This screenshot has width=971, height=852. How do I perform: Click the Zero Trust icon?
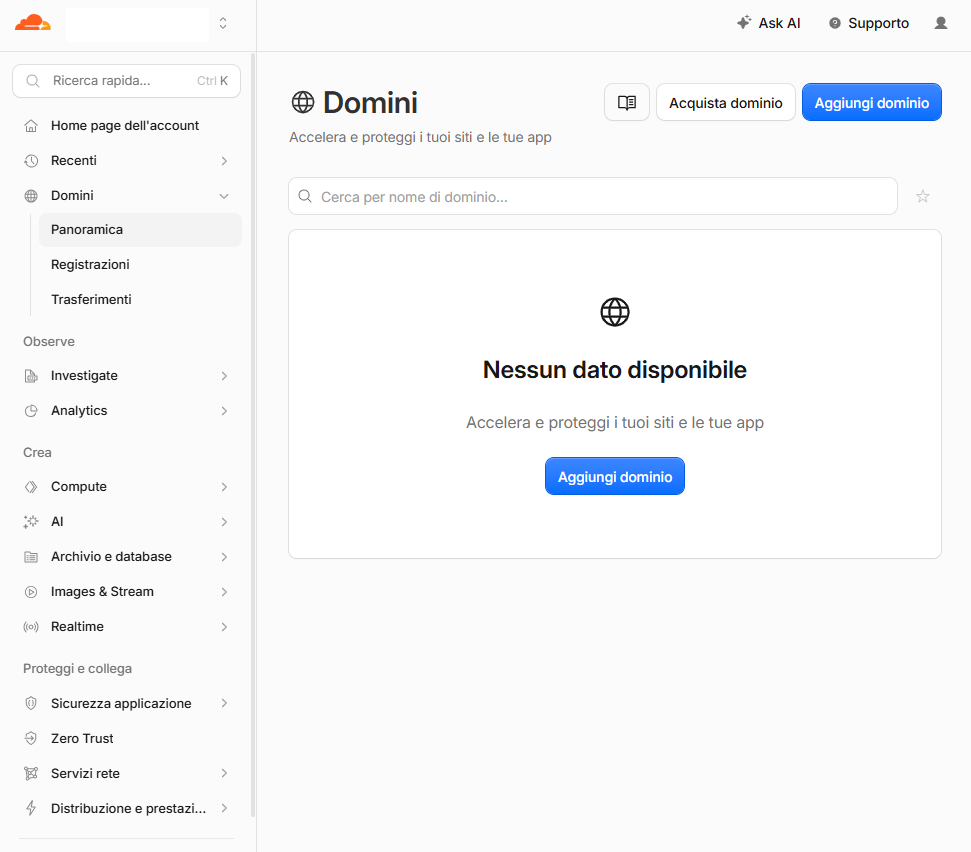[x=31, y=739]
